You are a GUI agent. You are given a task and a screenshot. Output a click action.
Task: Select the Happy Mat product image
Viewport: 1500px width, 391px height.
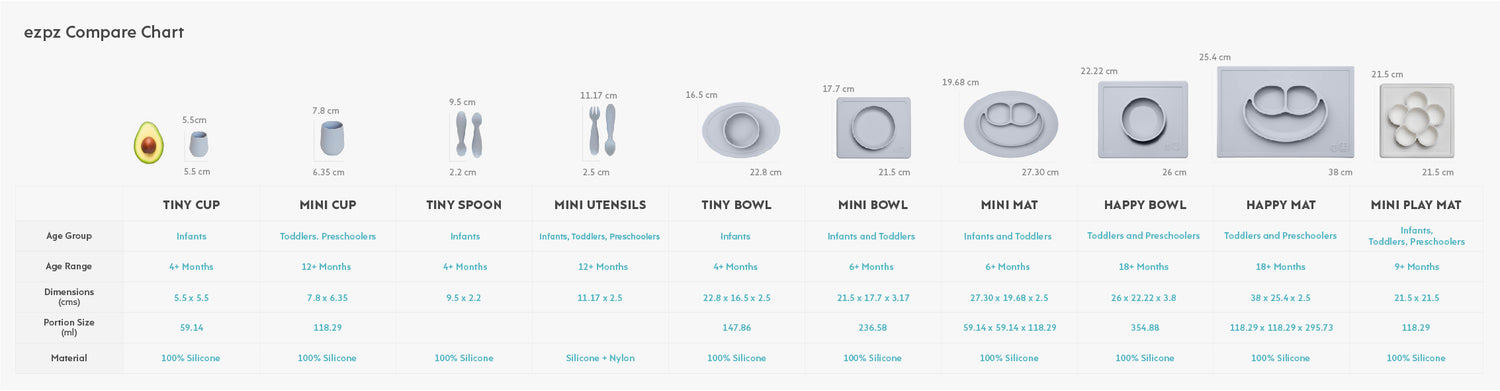pyautogui.click(x=1285, y=113)
